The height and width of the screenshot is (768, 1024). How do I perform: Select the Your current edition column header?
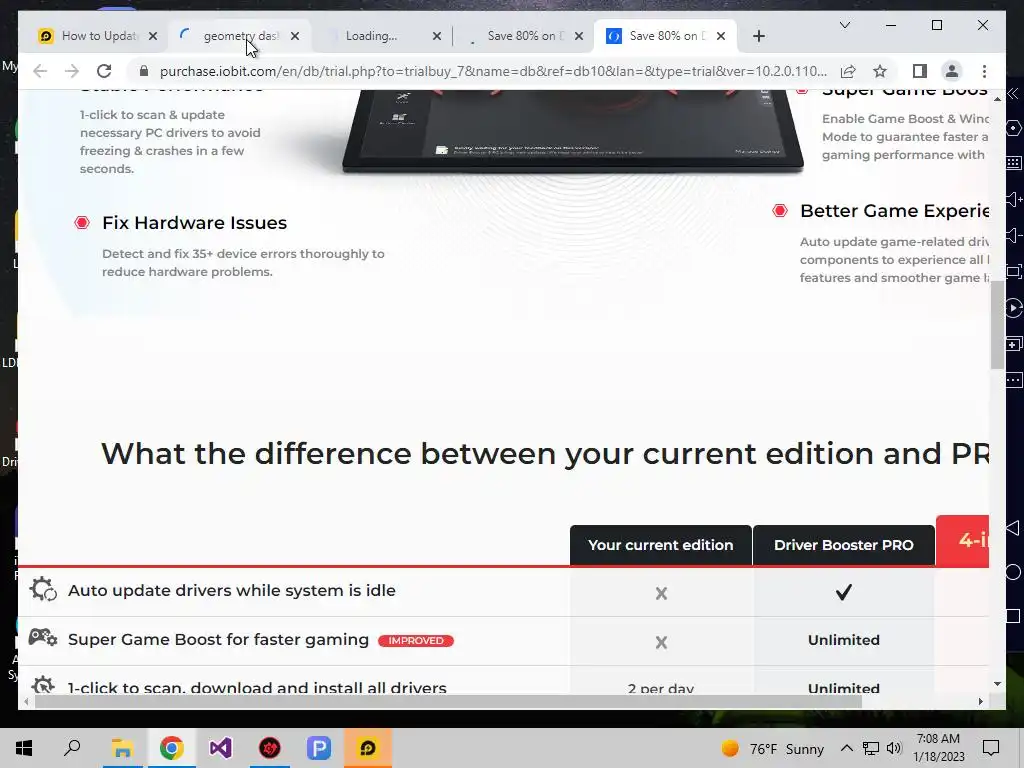point(660,545)
